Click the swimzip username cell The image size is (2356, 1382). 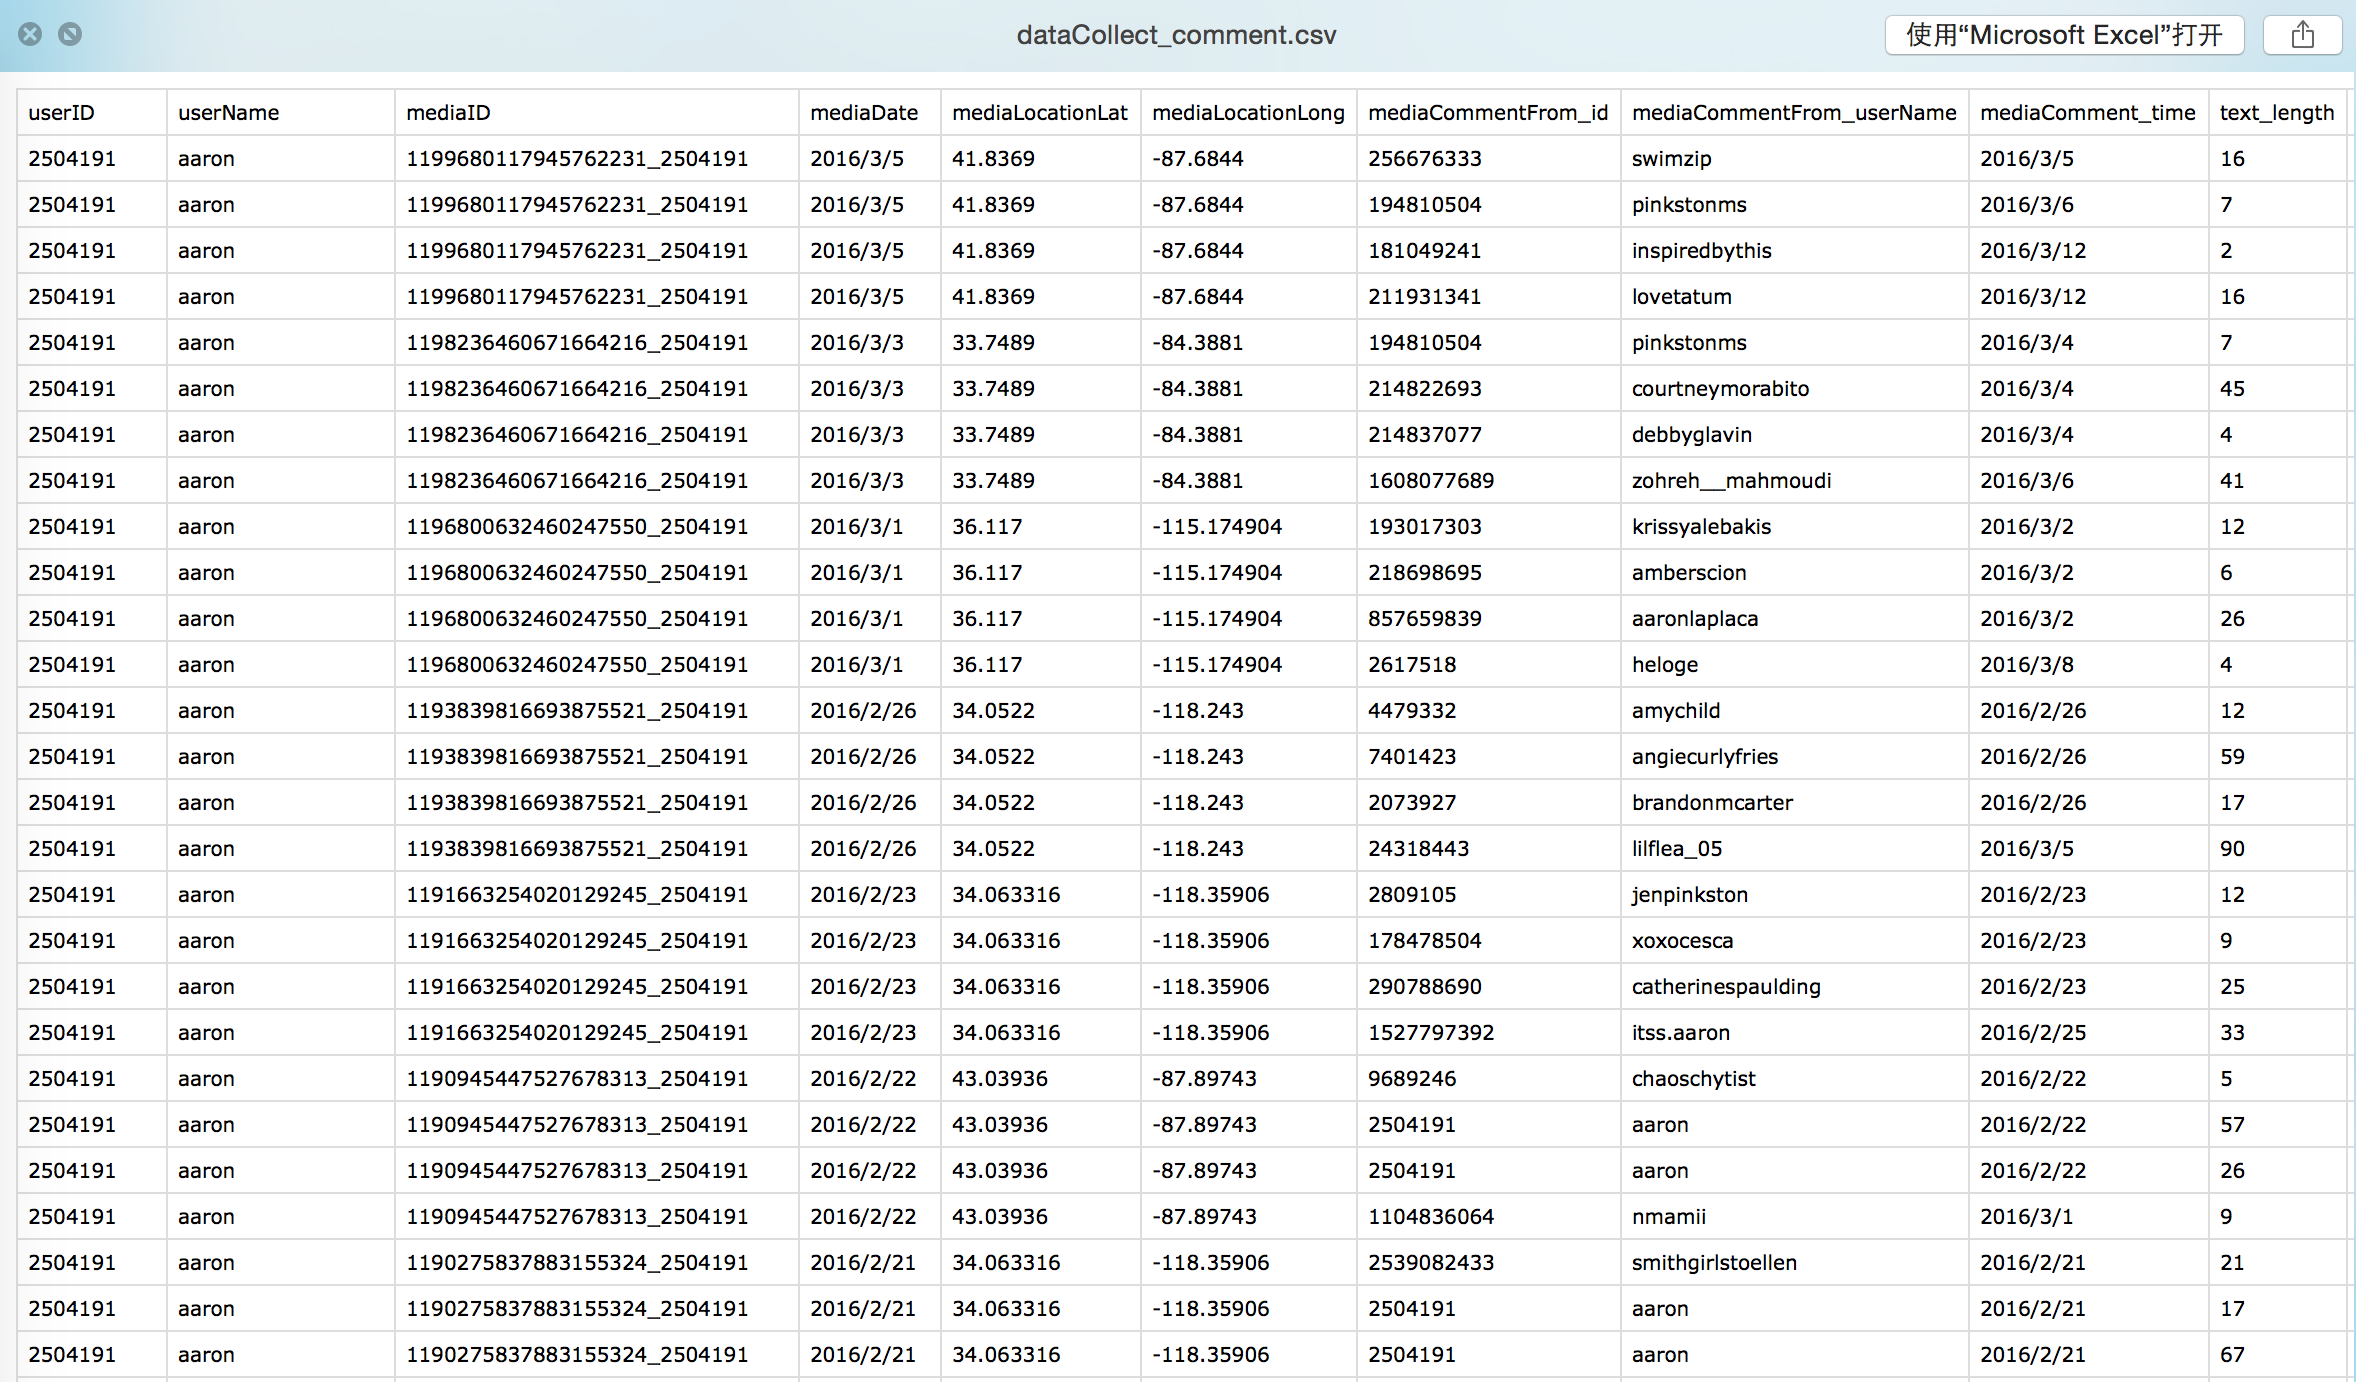pyautogui.click(x=1671, y=159)
